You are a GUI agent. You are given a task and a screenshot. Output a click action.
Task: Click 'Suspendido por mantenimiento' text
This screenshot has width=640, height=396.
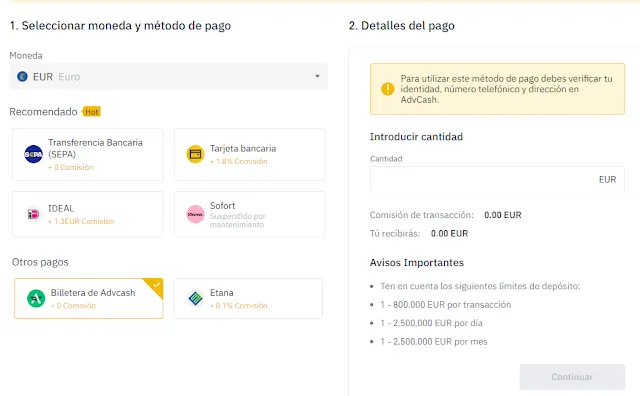(238, 220)
